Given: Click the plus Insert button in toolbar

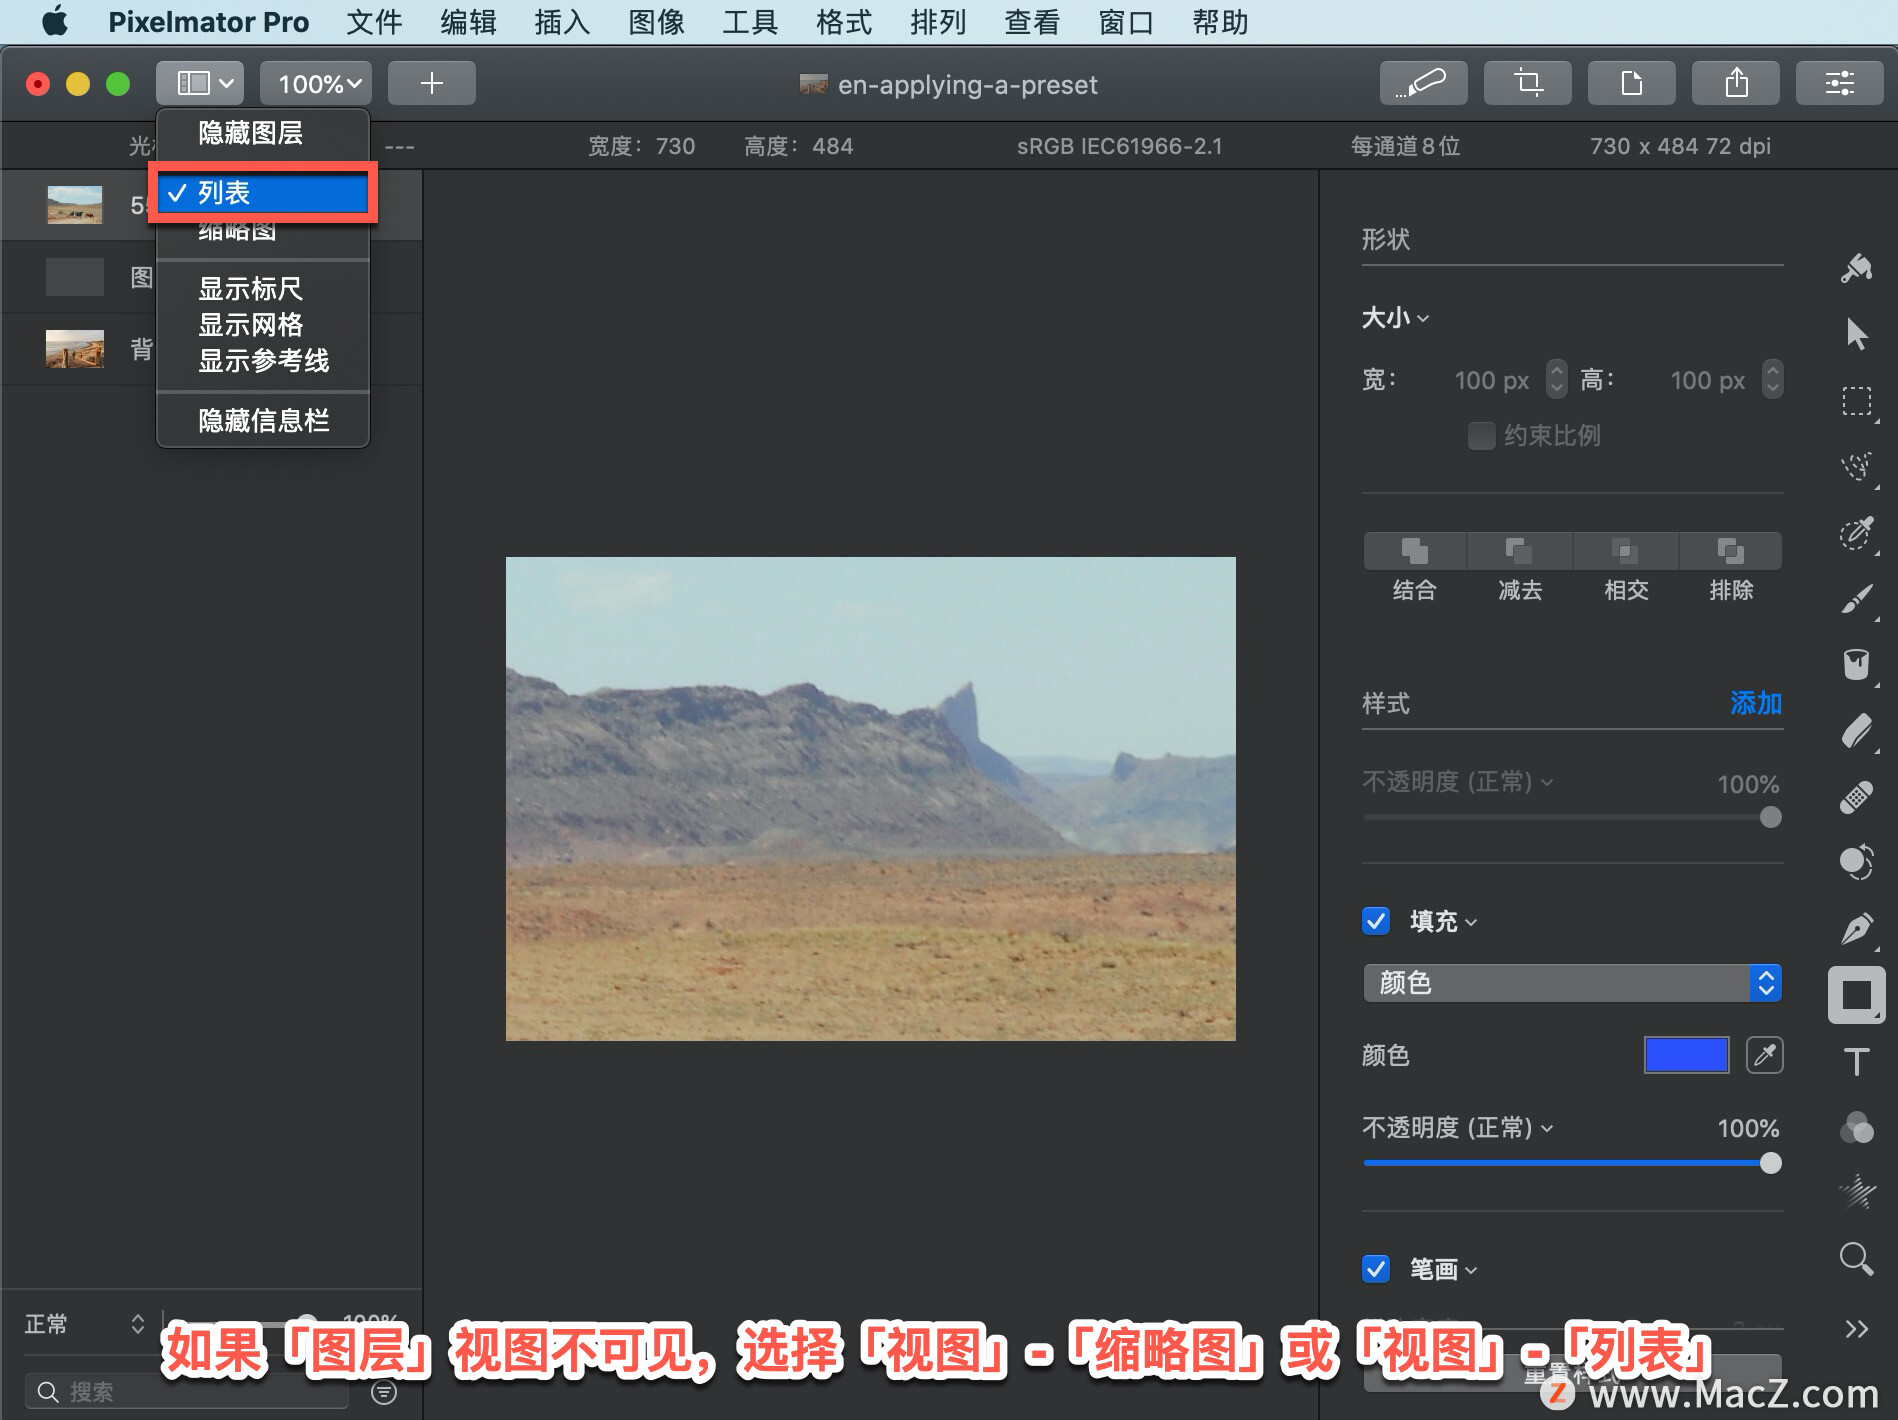Looking at the screenshot, I should tap(432, 83).
